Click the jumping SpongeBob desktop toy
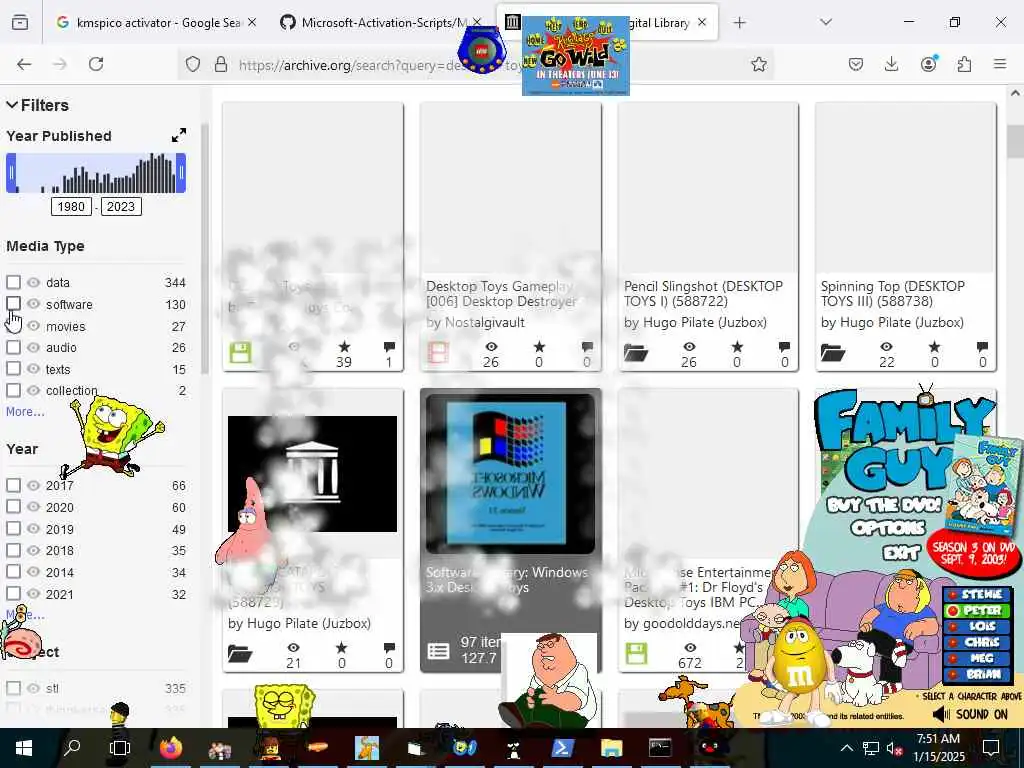This screenshot has width=1024, height=768. pyautogui.click(x=112, y=434)
